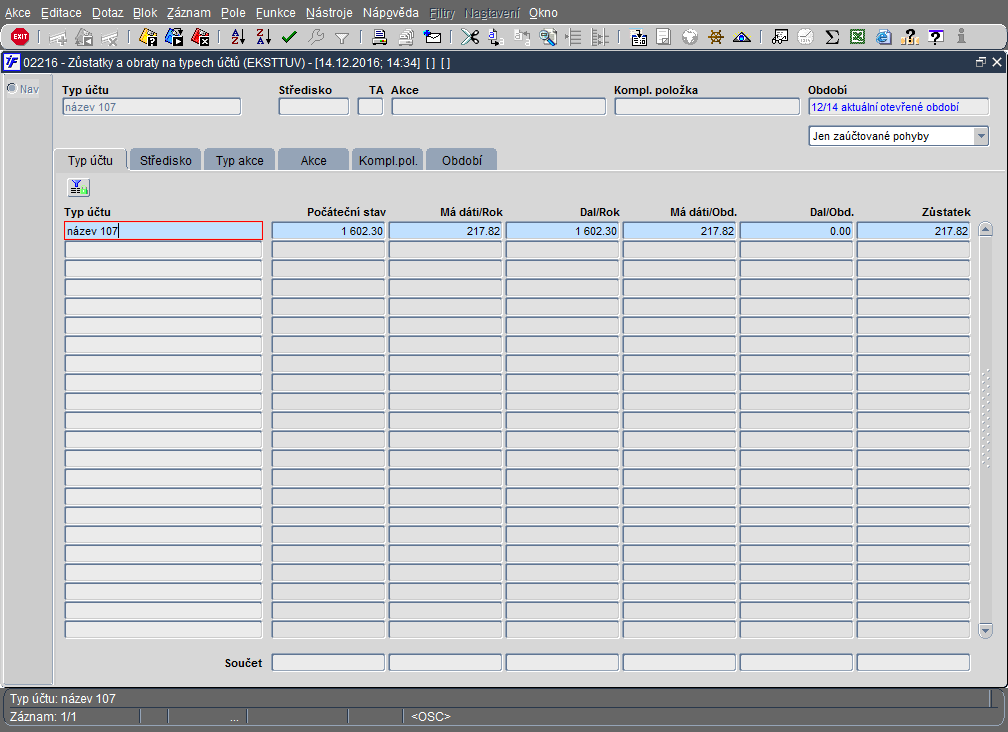Click the magnifier search document icon
This screenshot has width=1008, height=732.
(548, 37)
